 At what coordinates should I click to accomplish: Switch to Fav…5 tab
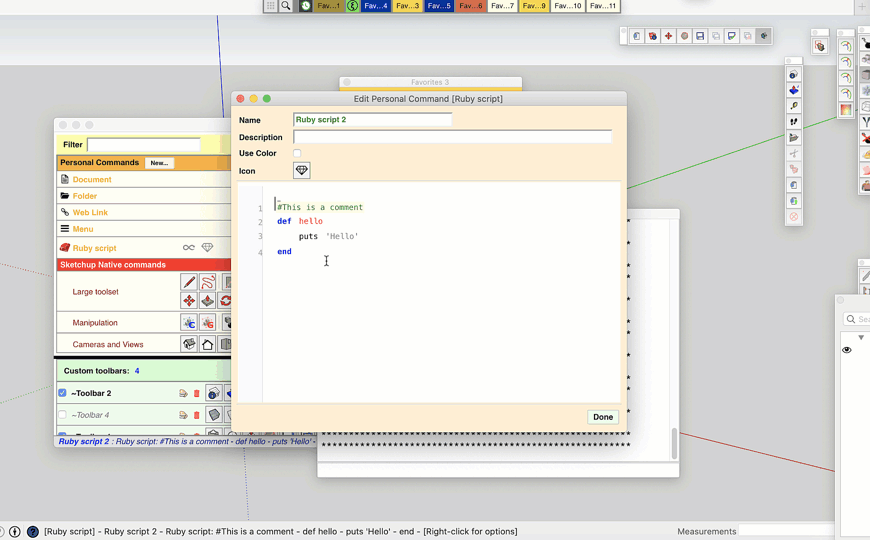439,6
